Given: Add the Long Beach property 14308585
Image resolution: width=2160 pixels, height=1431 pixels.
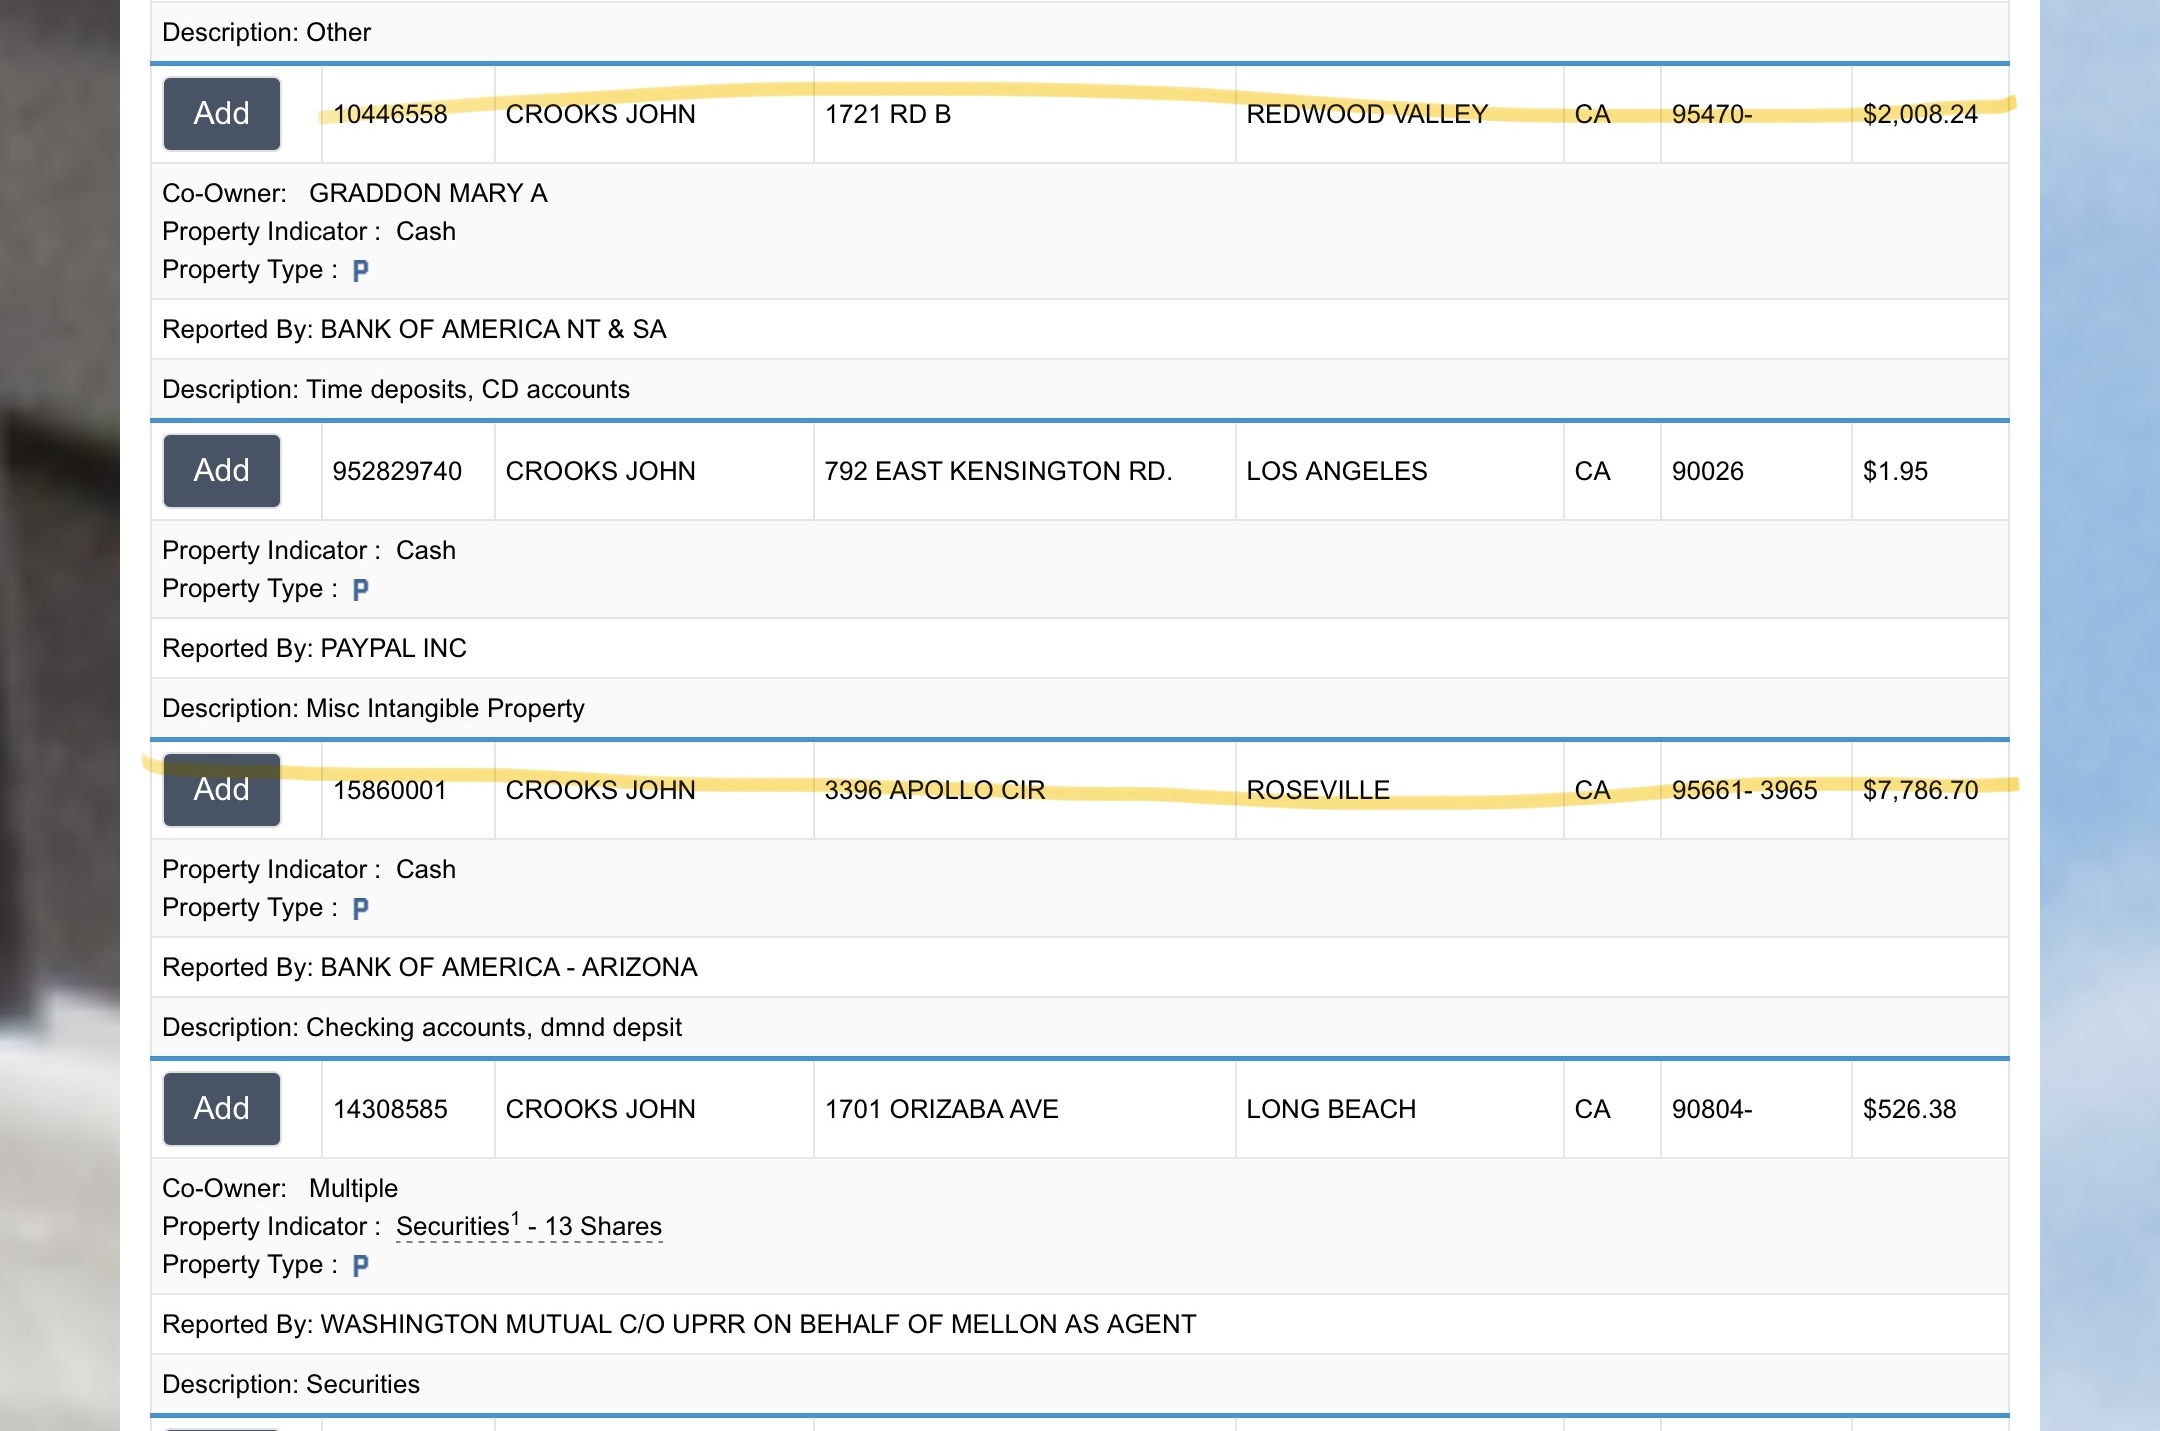Looking at the screenshot, I should click(x=222, y=1109).
